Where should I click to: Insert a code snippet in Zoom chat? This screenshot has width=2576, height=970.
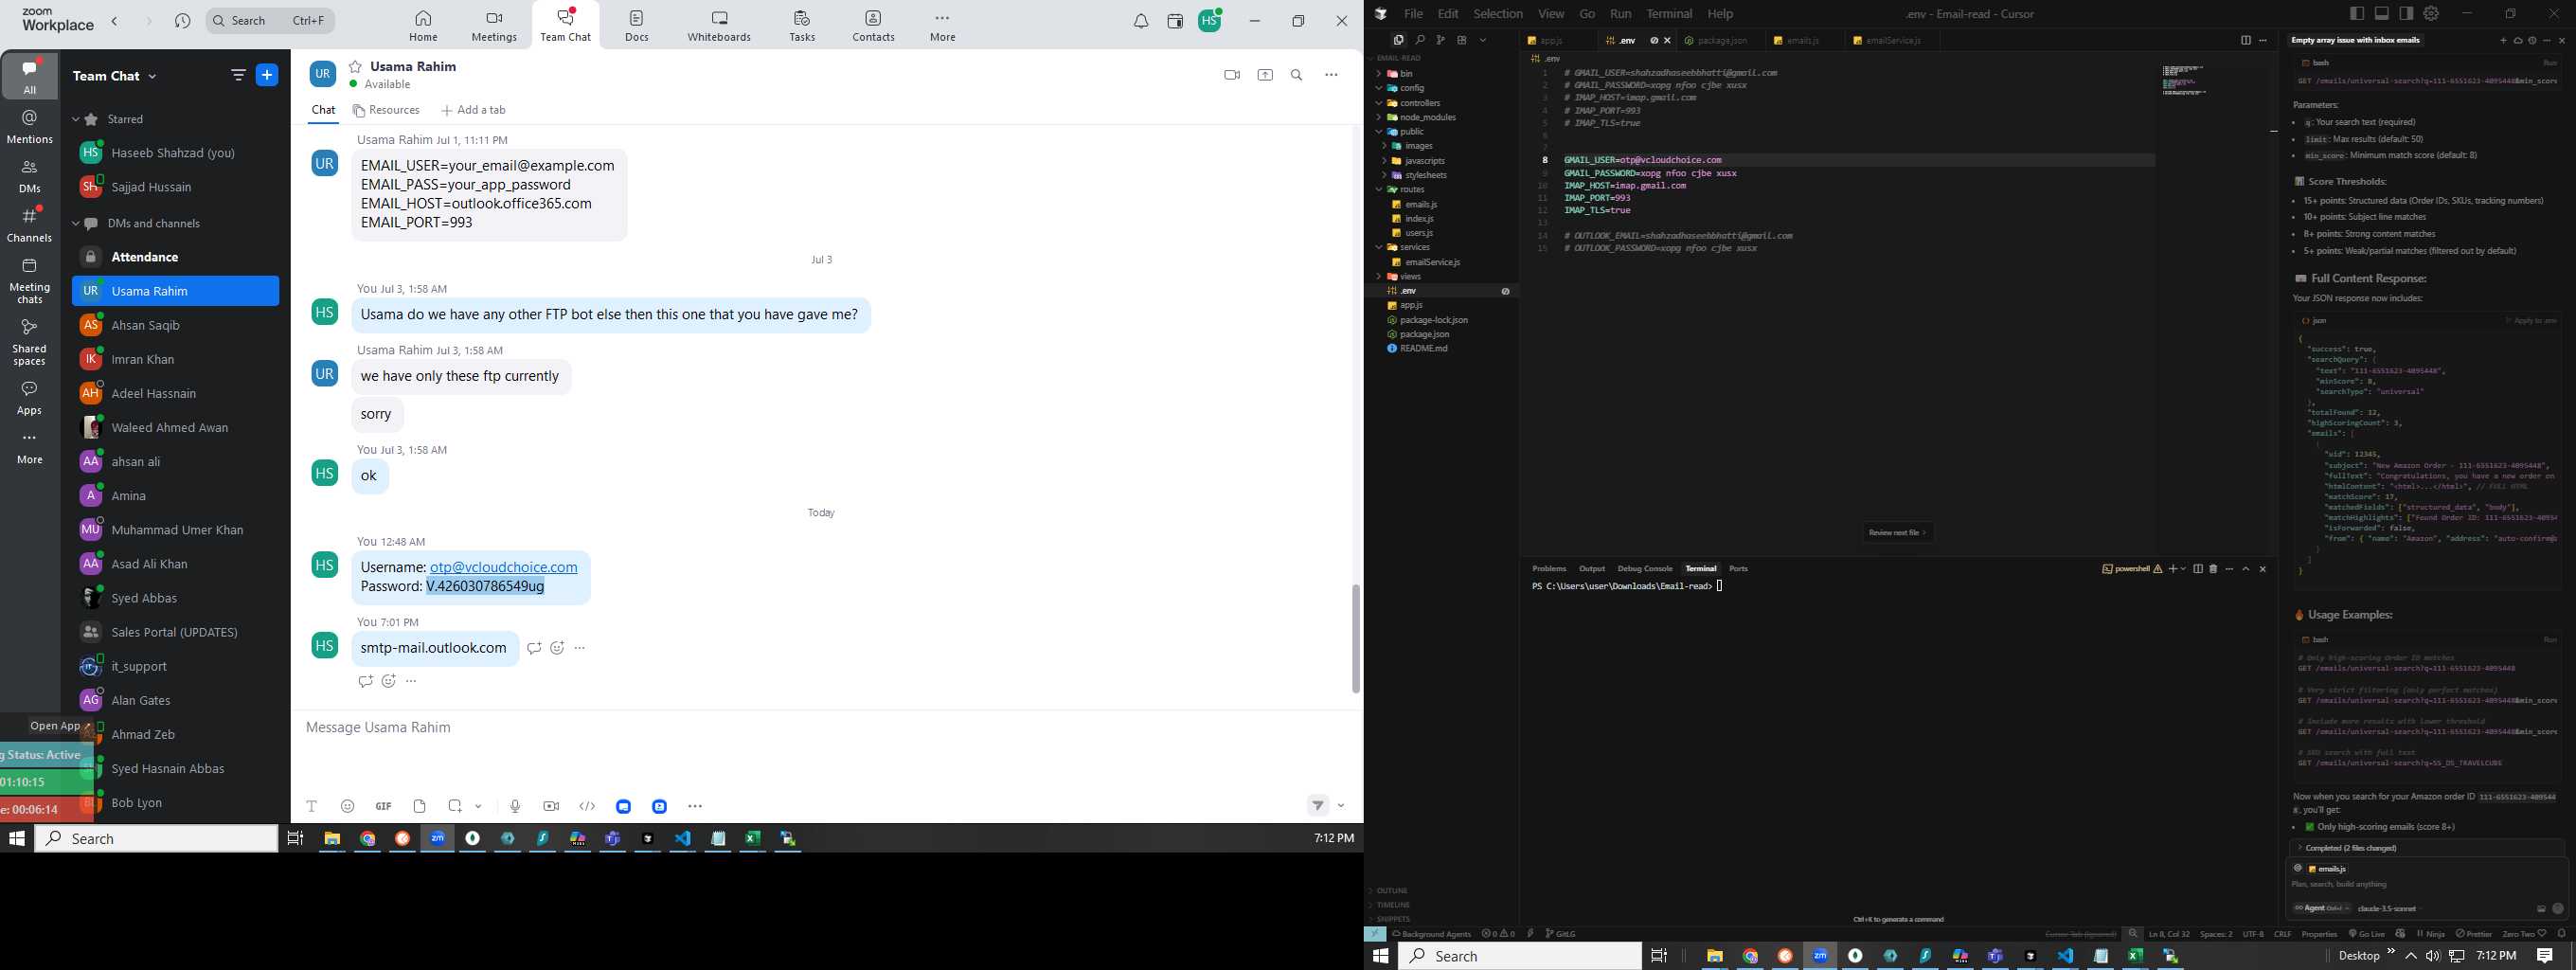click(x=588, y=806)
